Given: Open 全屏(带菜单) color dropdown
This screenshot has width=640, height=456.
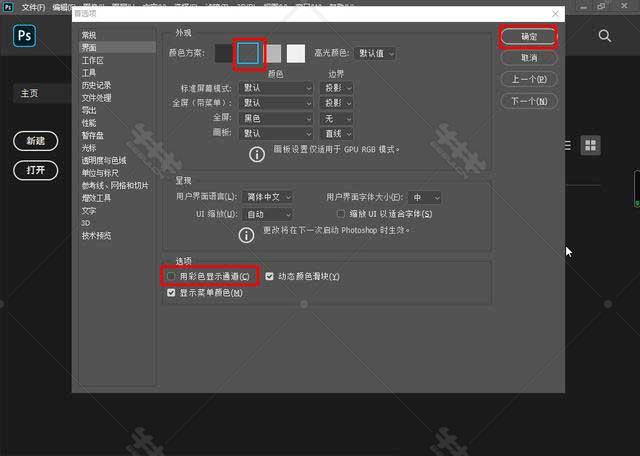Looking at the screenshot, I should pos(276,103).
